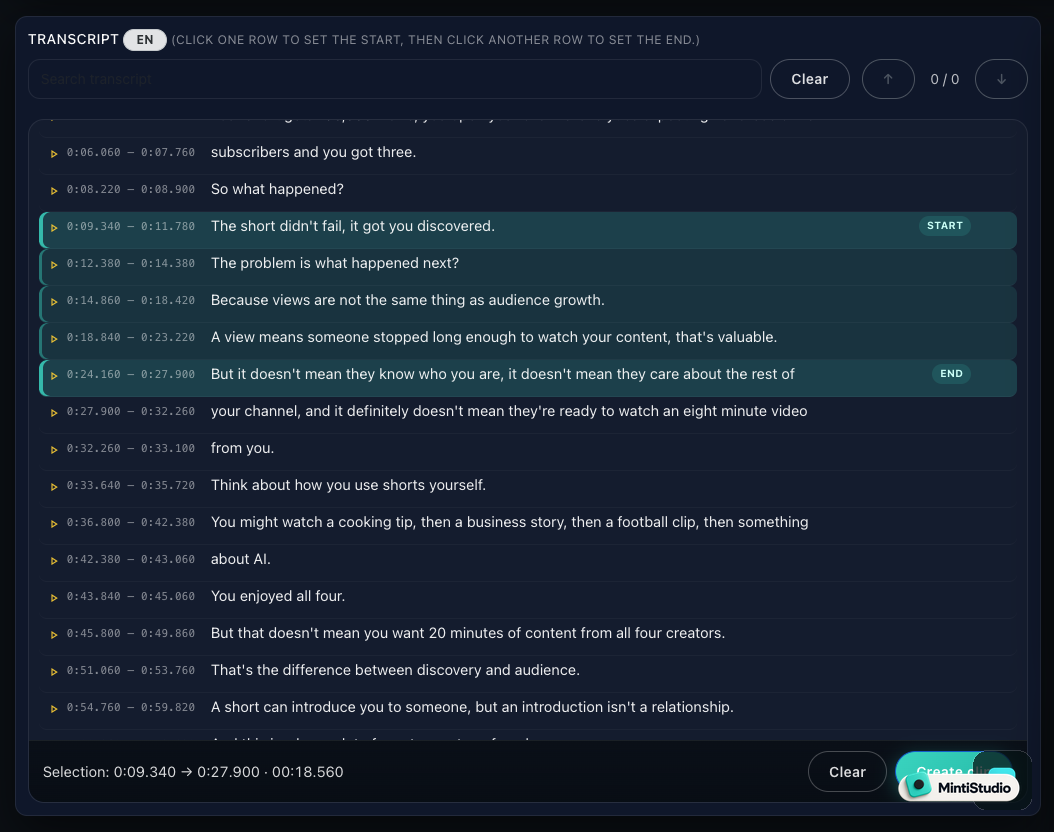Viewport: 1054px width, 832px height.
Task: Click timestamp 0:43.840 – 0:45.060
Action: (x=130, y=596)
